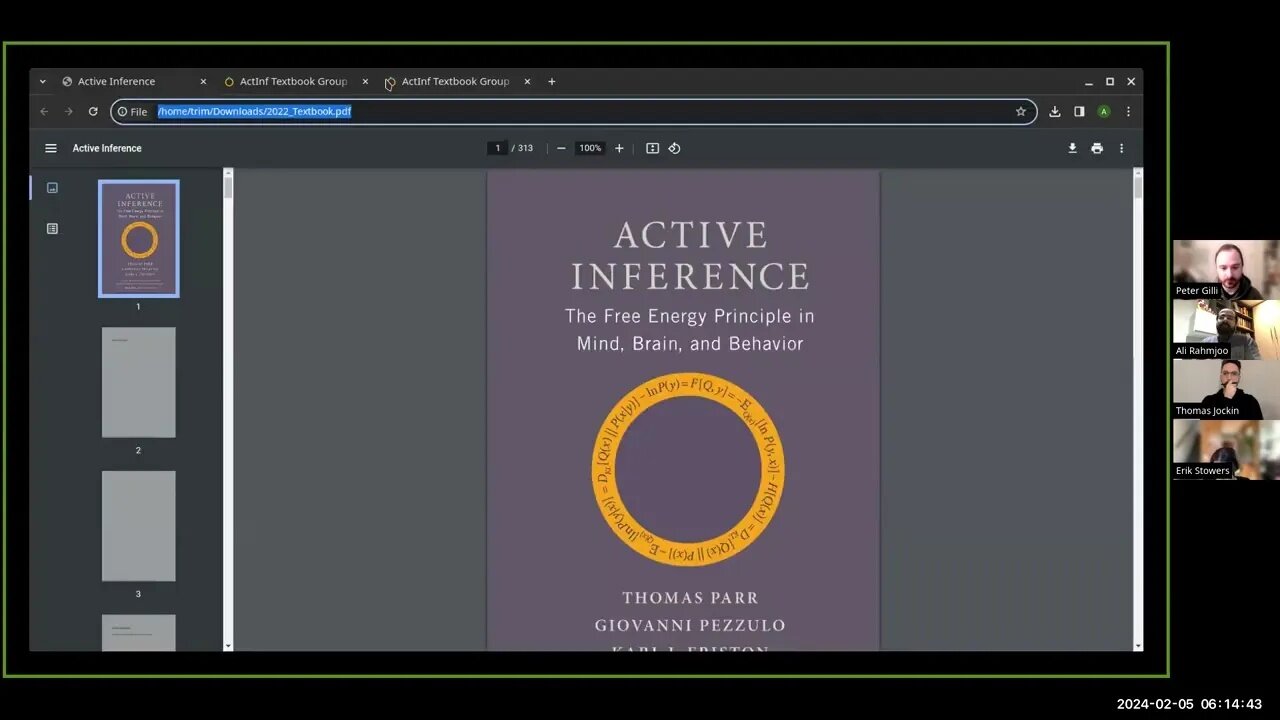This screenshot has width=1280, height=720.
Task: Open the browser side panel
Action: click(1079, 111)
